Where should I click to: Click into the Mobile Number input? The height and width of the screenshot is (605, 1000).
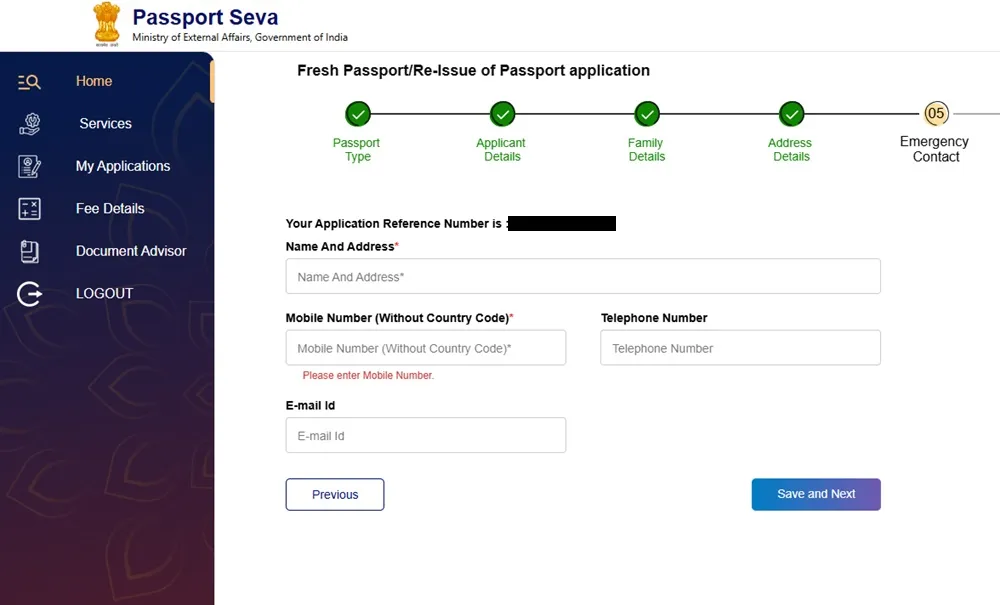point(426,348)
